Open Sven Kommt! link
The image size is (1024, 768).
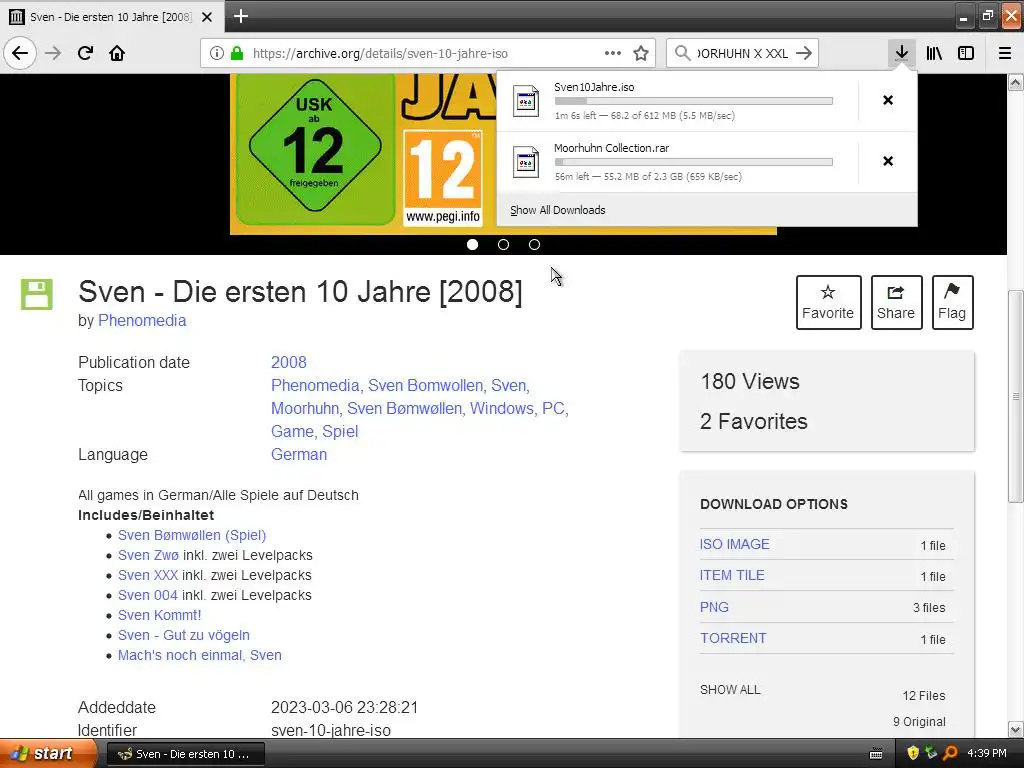[x=159, y=615]
